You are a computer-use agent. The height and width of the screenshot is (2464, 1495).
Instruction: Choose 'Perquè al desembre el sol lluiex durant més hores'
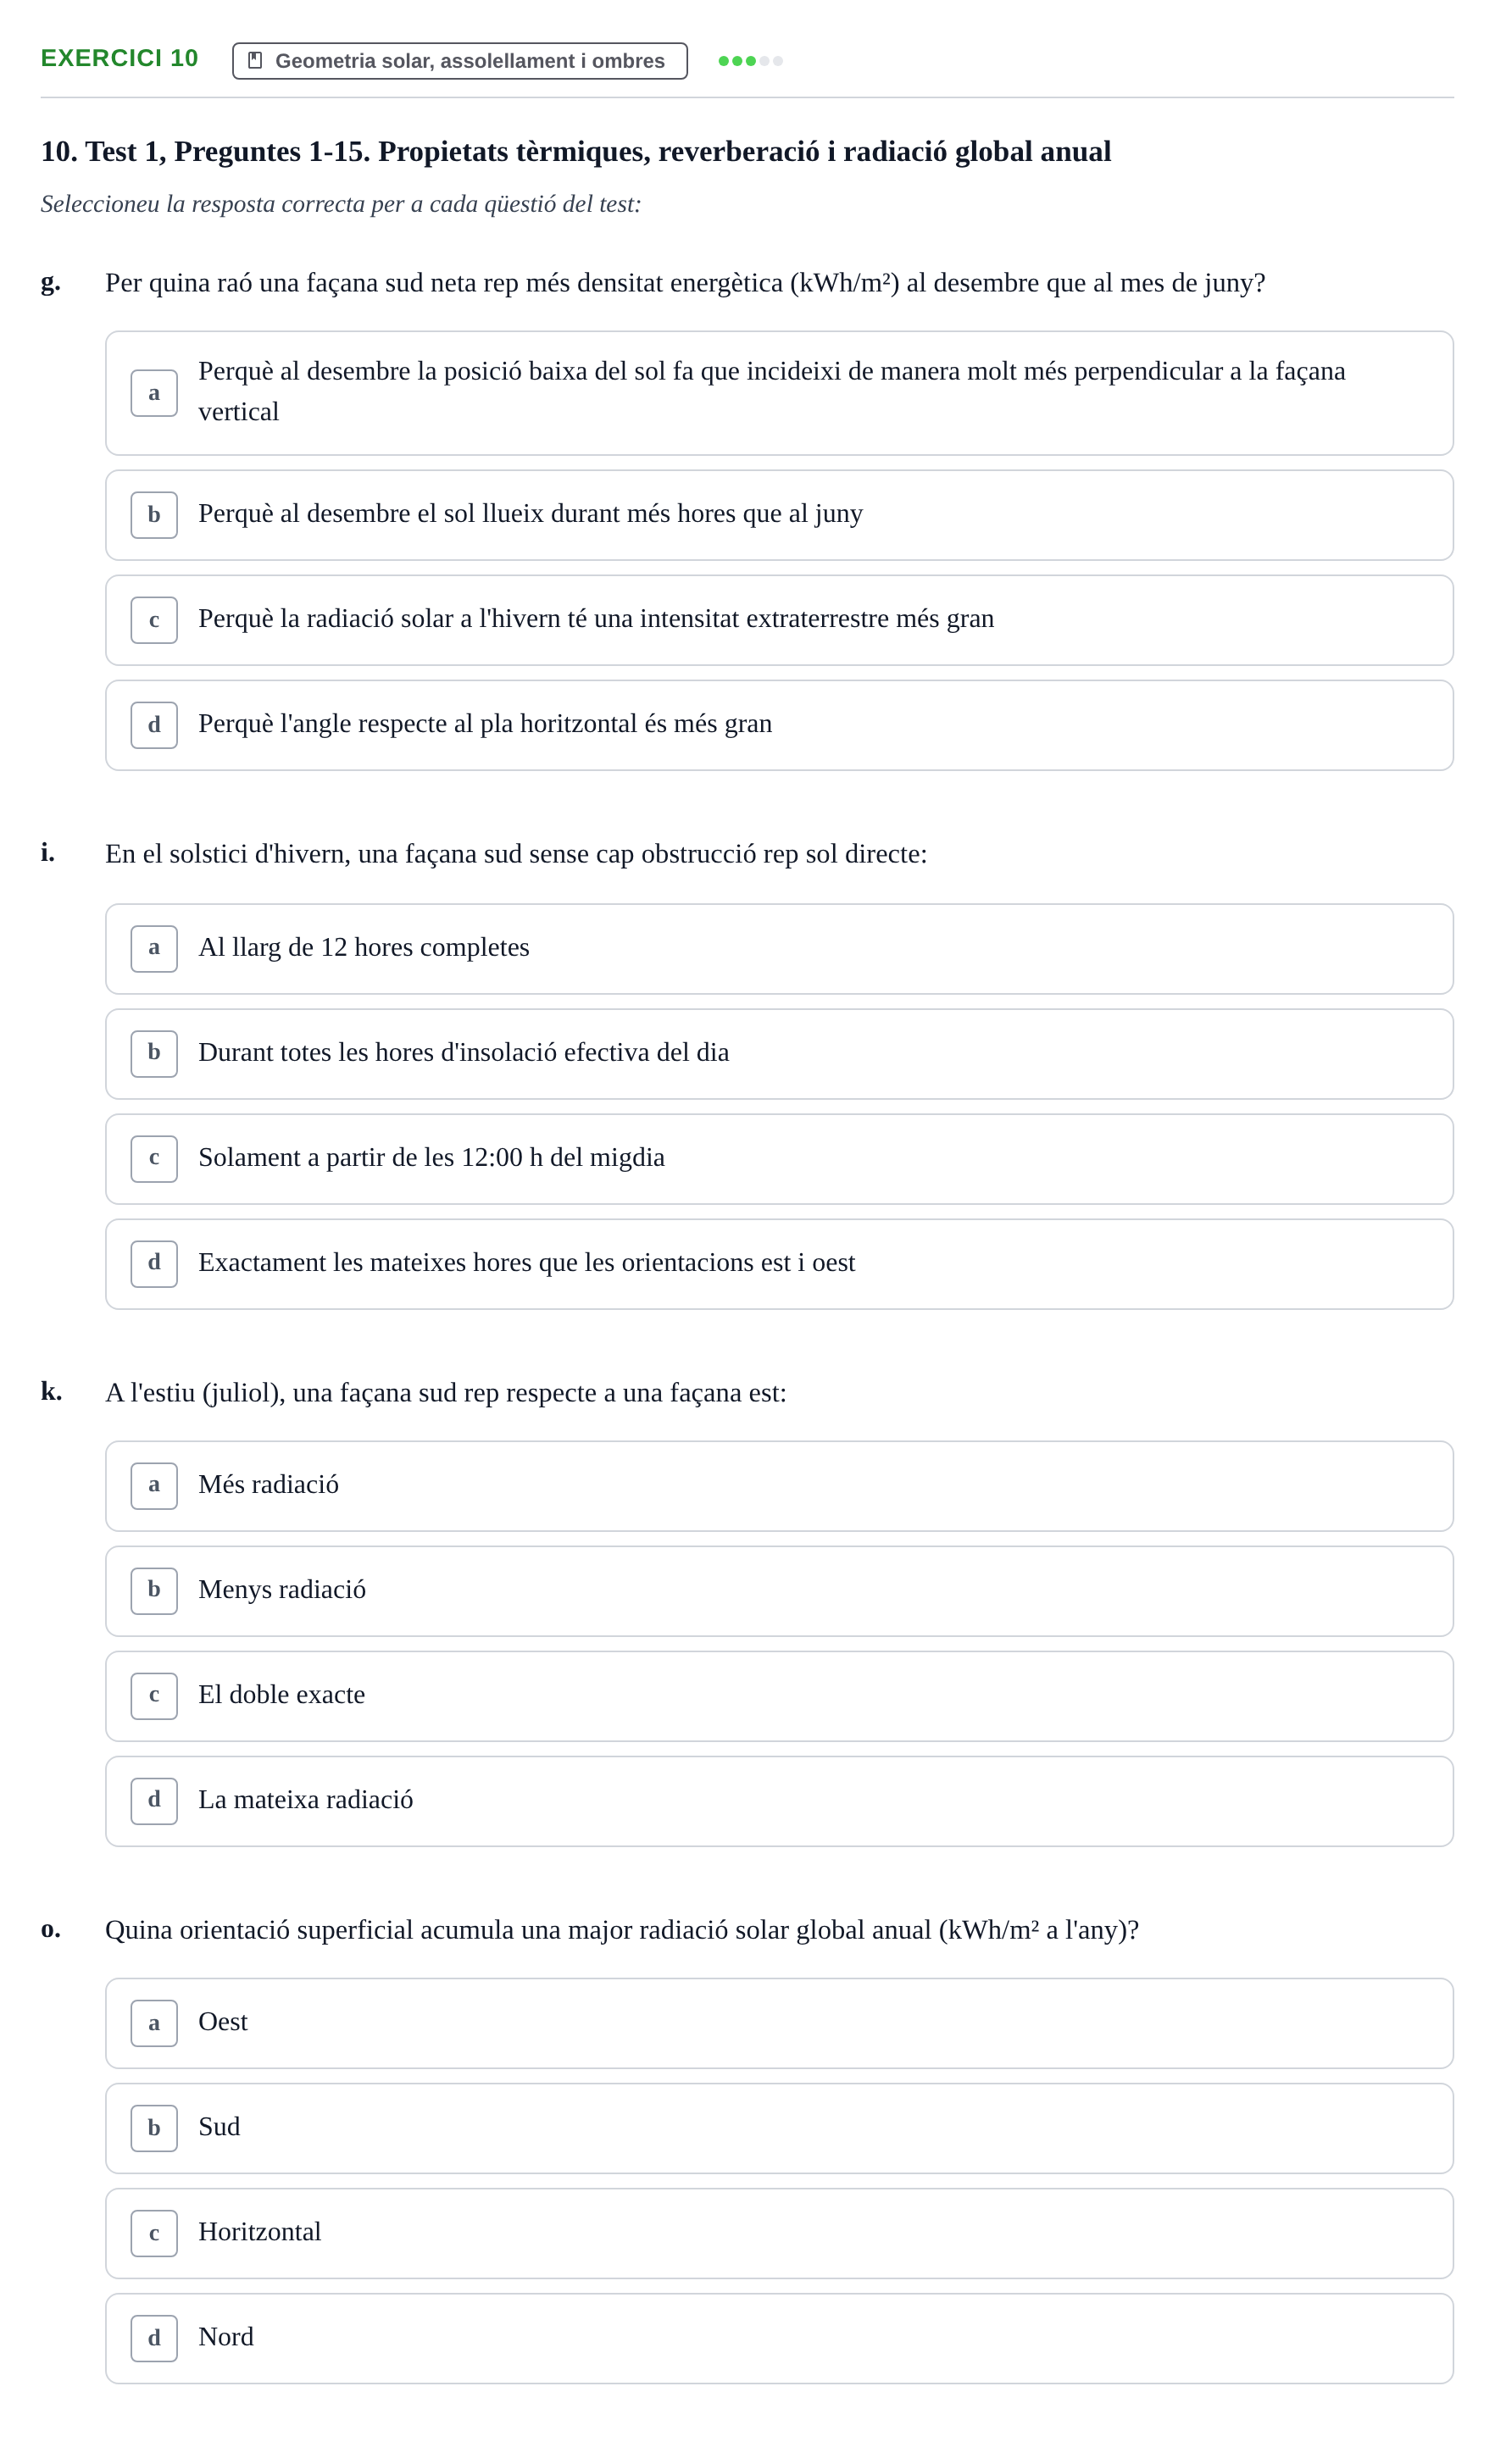click(779, 515)
